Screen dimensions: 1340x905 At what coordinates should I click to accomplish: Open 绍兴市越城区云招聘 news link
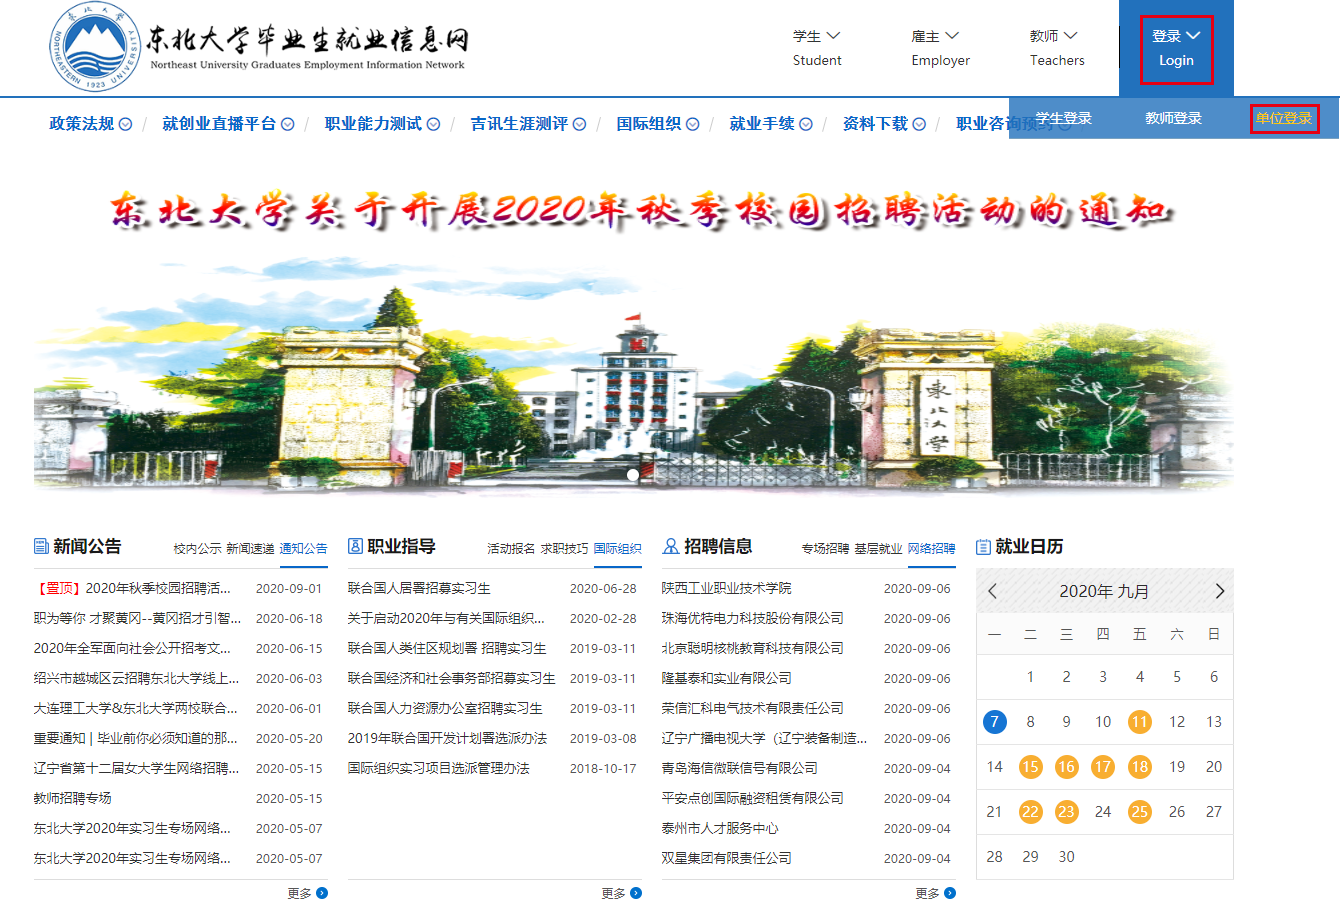click(136, 678)
